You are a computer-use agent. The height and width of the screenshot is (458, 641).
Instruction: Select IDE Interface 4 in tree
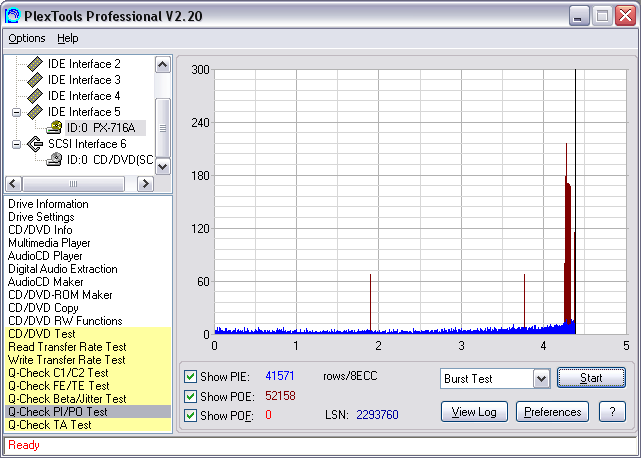click(84, 96)
